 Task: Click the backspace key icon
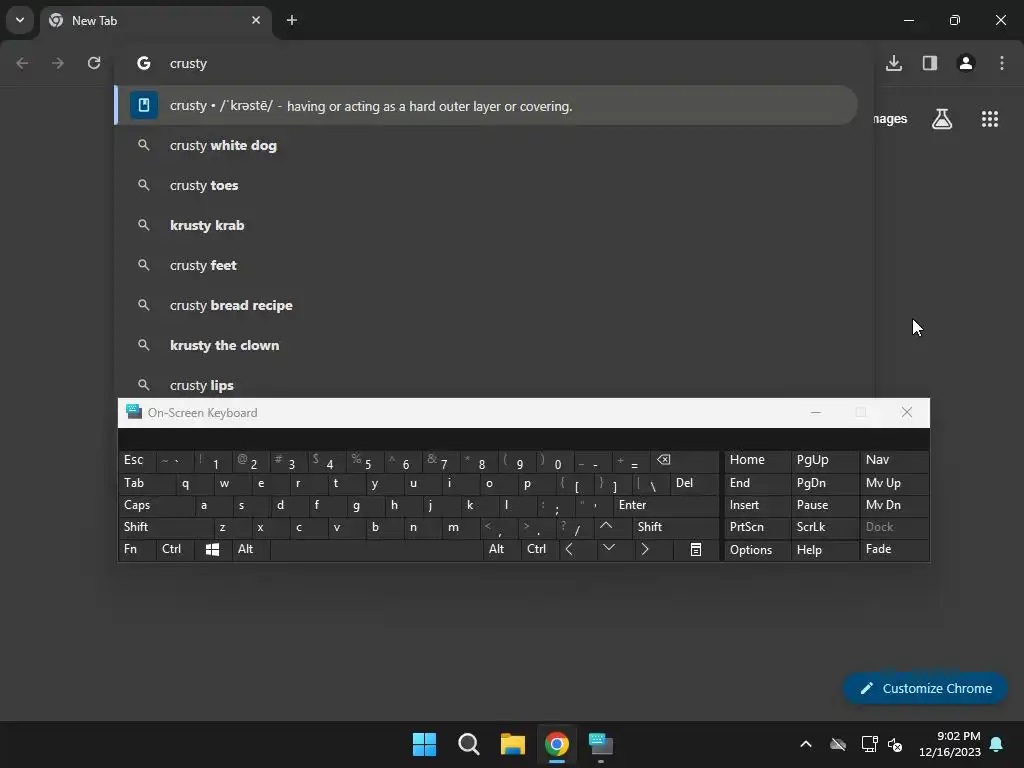(685, 460)
